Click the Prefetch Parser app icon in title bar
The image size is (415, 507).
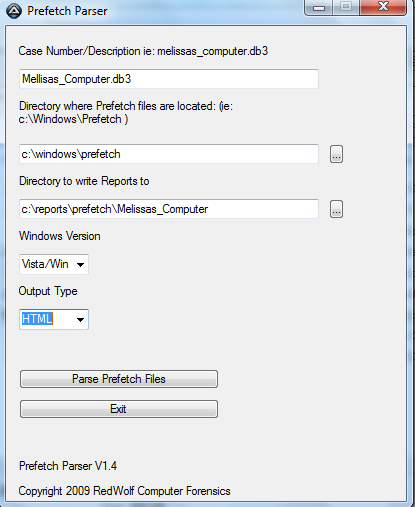point(14,11)
